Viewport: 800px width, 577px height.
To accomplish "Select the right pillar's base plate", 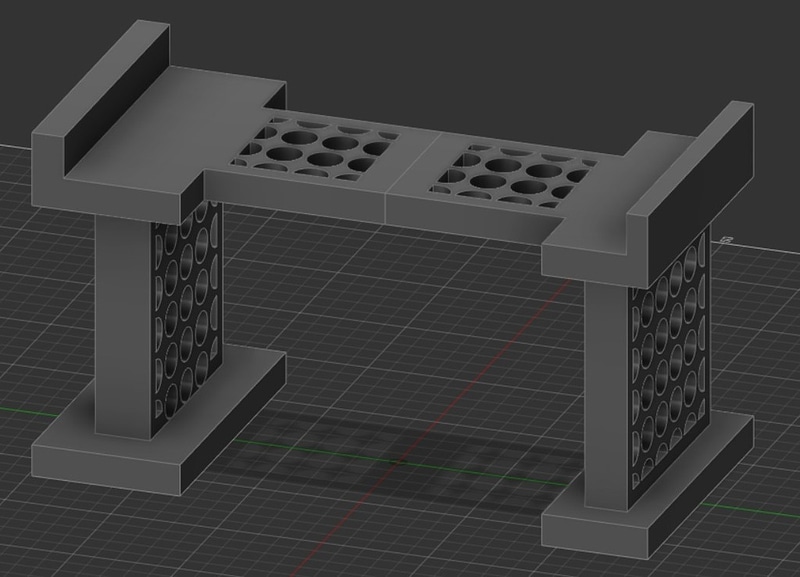I will pyautogui.click(x=647, y=484).
